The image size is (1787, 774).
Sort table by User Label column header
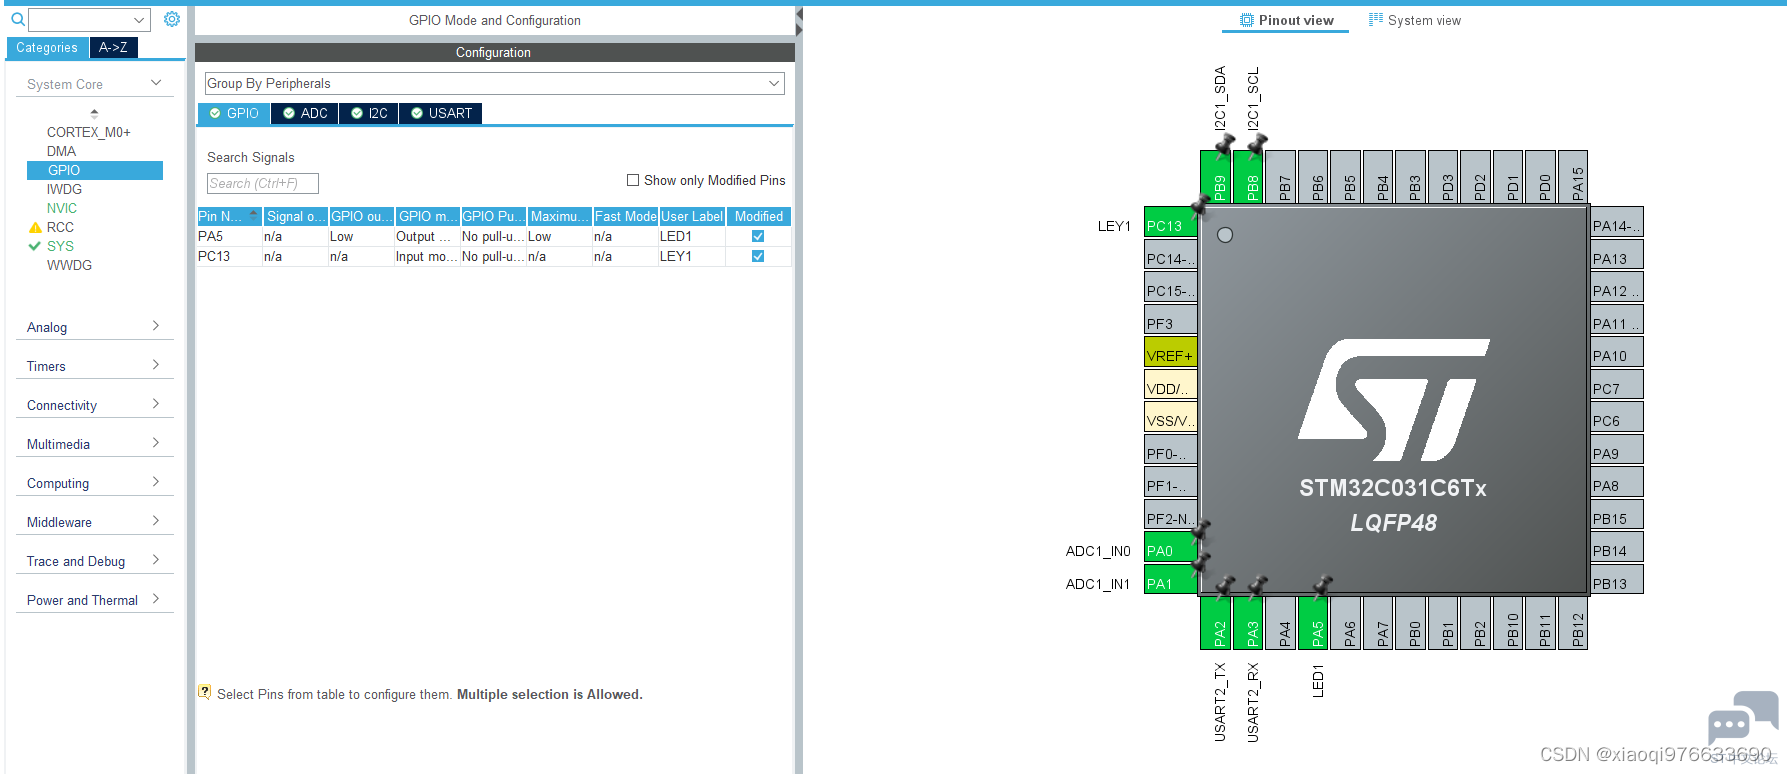692,216
